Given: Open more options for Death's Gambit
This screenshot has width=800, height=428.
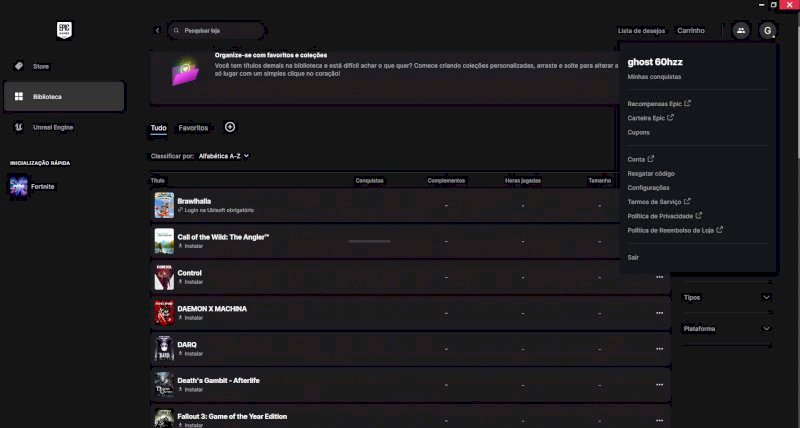Looking at the screenshot, I should click(660, 385).
